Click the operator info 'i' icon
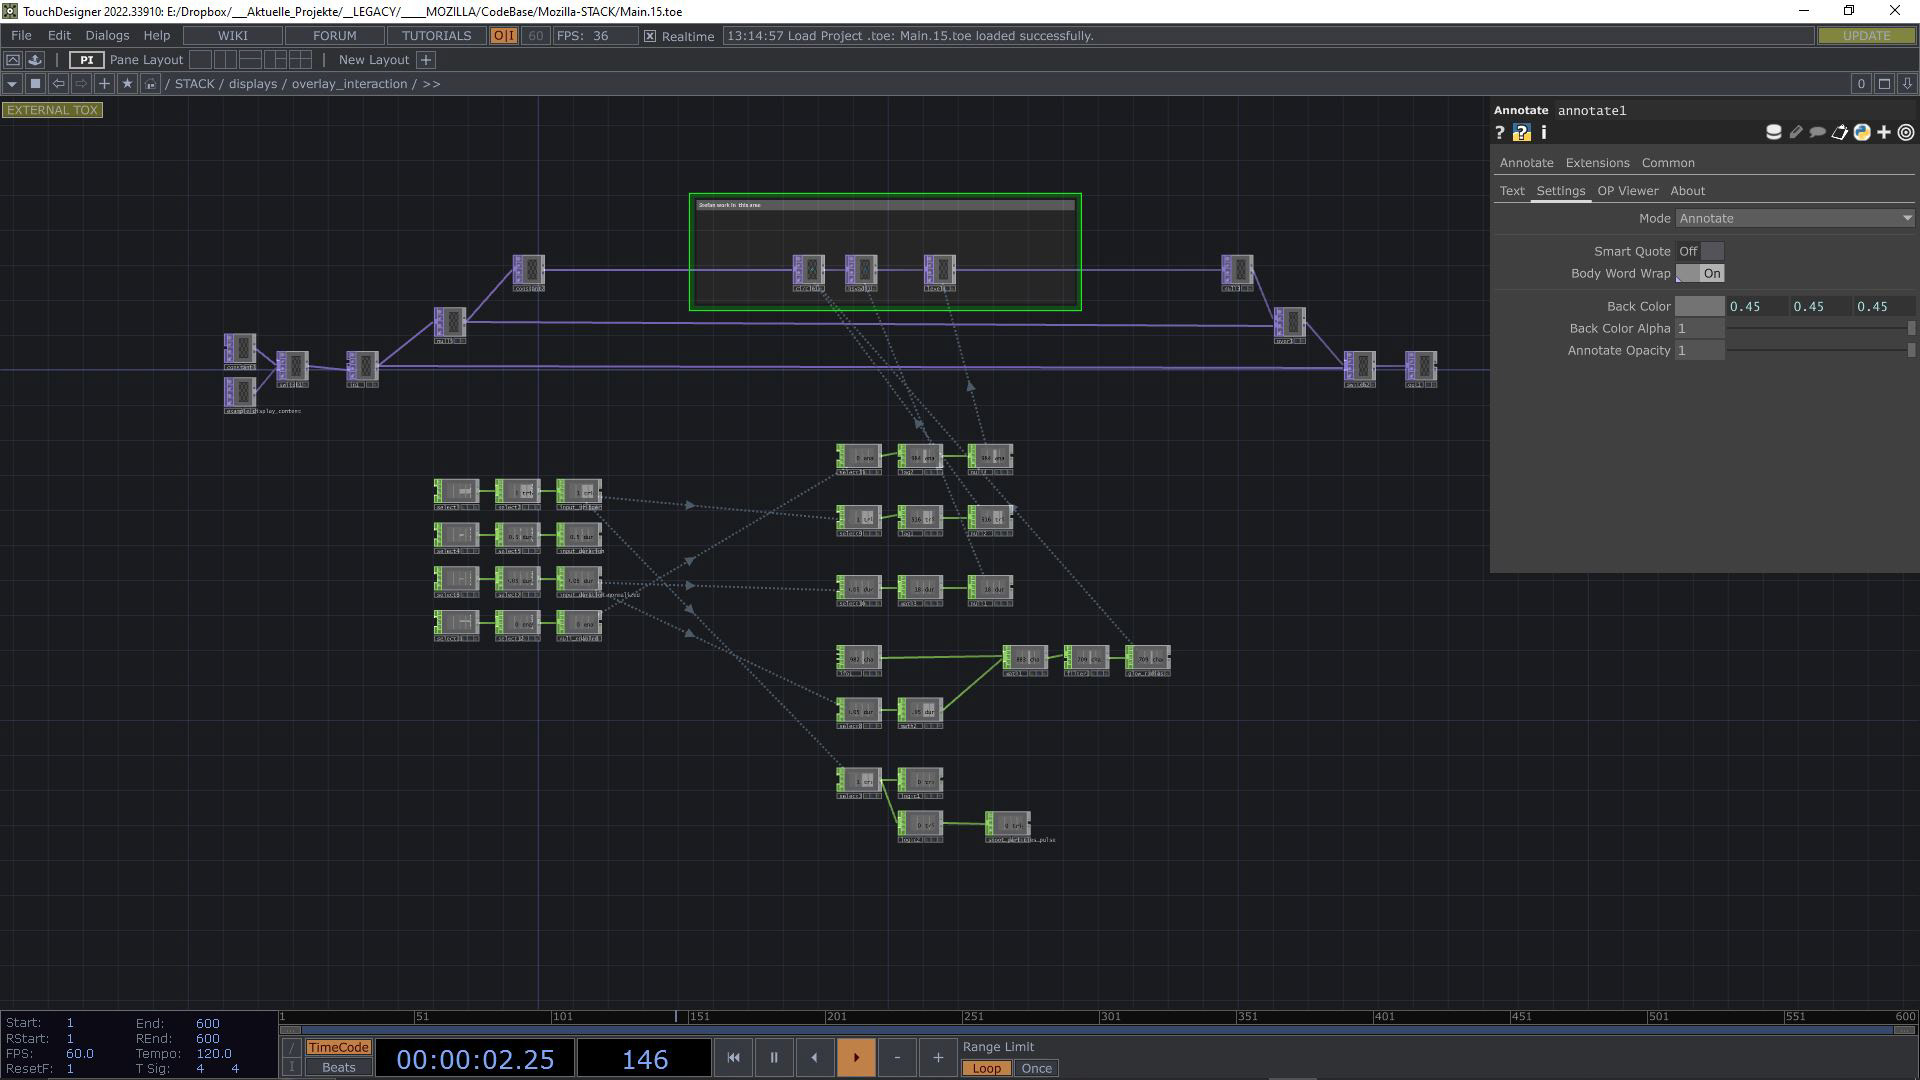This screenshot has width=1920, height=1080. click(x=1544, y=133)
